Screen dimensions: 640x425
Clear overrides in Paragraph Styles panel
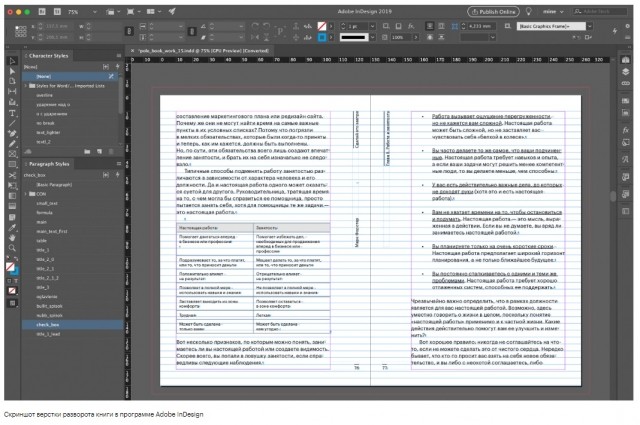[106, 175]
